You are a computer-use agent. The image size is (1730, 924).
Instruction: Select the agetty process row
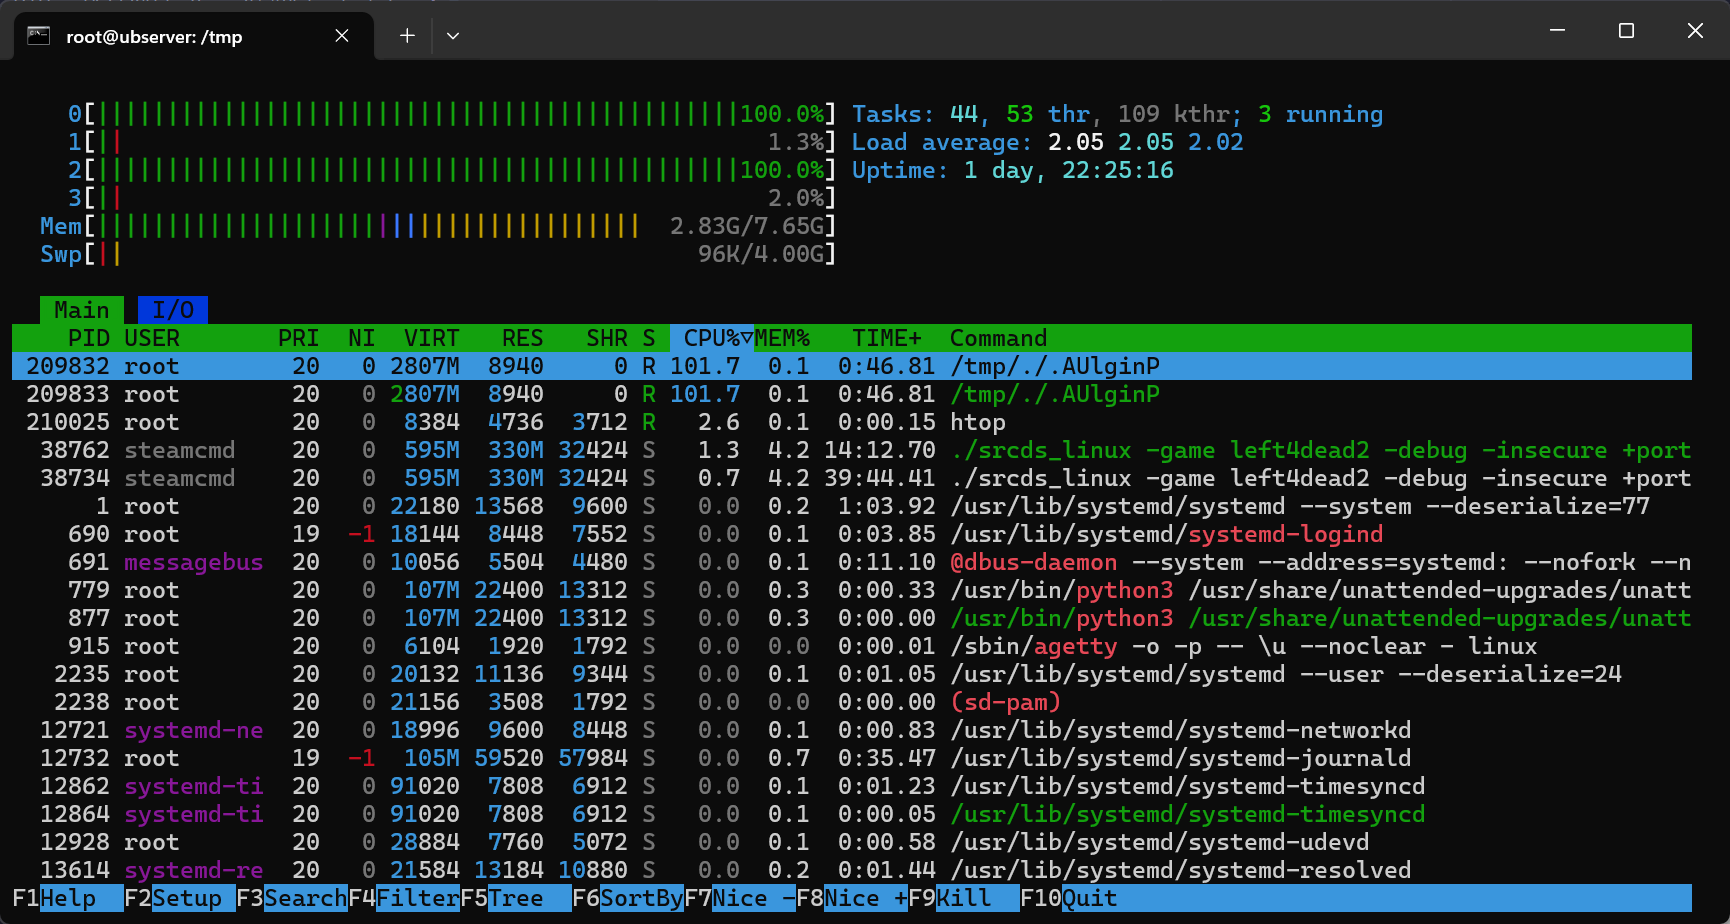pyautogui.click(x=852, y=646)
